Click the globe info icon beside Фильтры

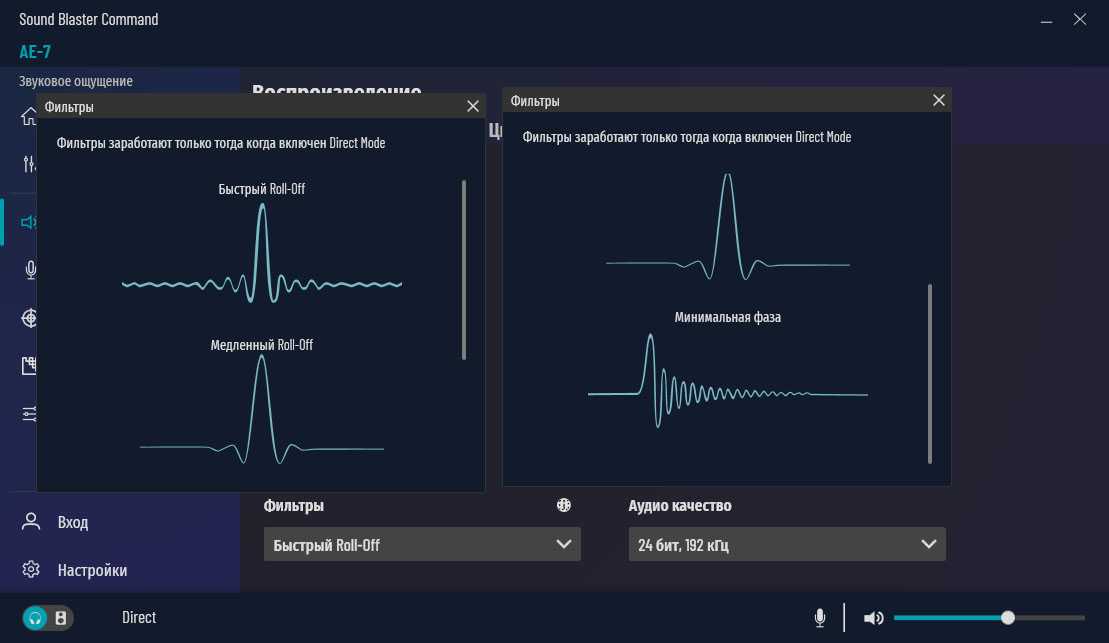pyautogui.click(x=564, y=506)
